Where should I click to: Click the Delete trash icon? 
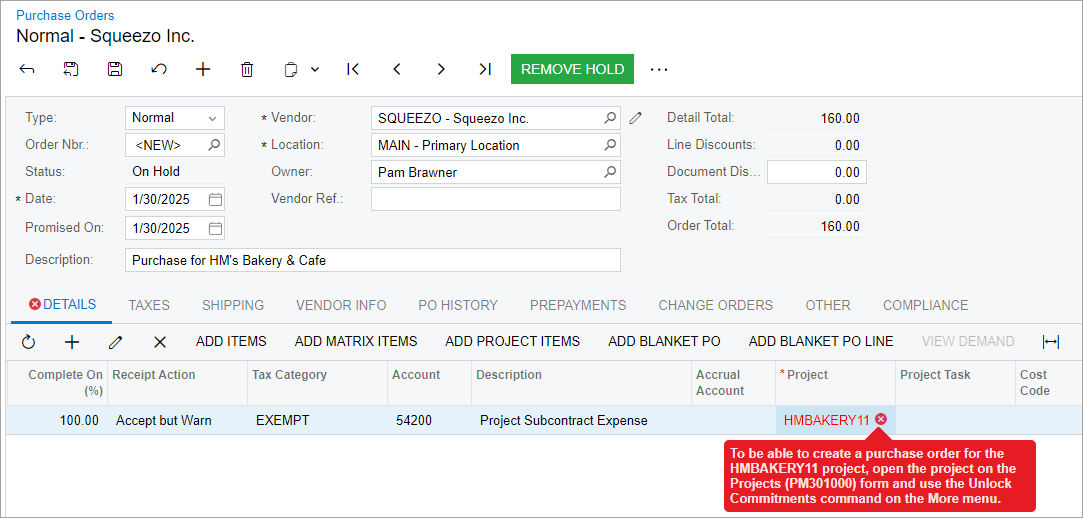(247, 69)
